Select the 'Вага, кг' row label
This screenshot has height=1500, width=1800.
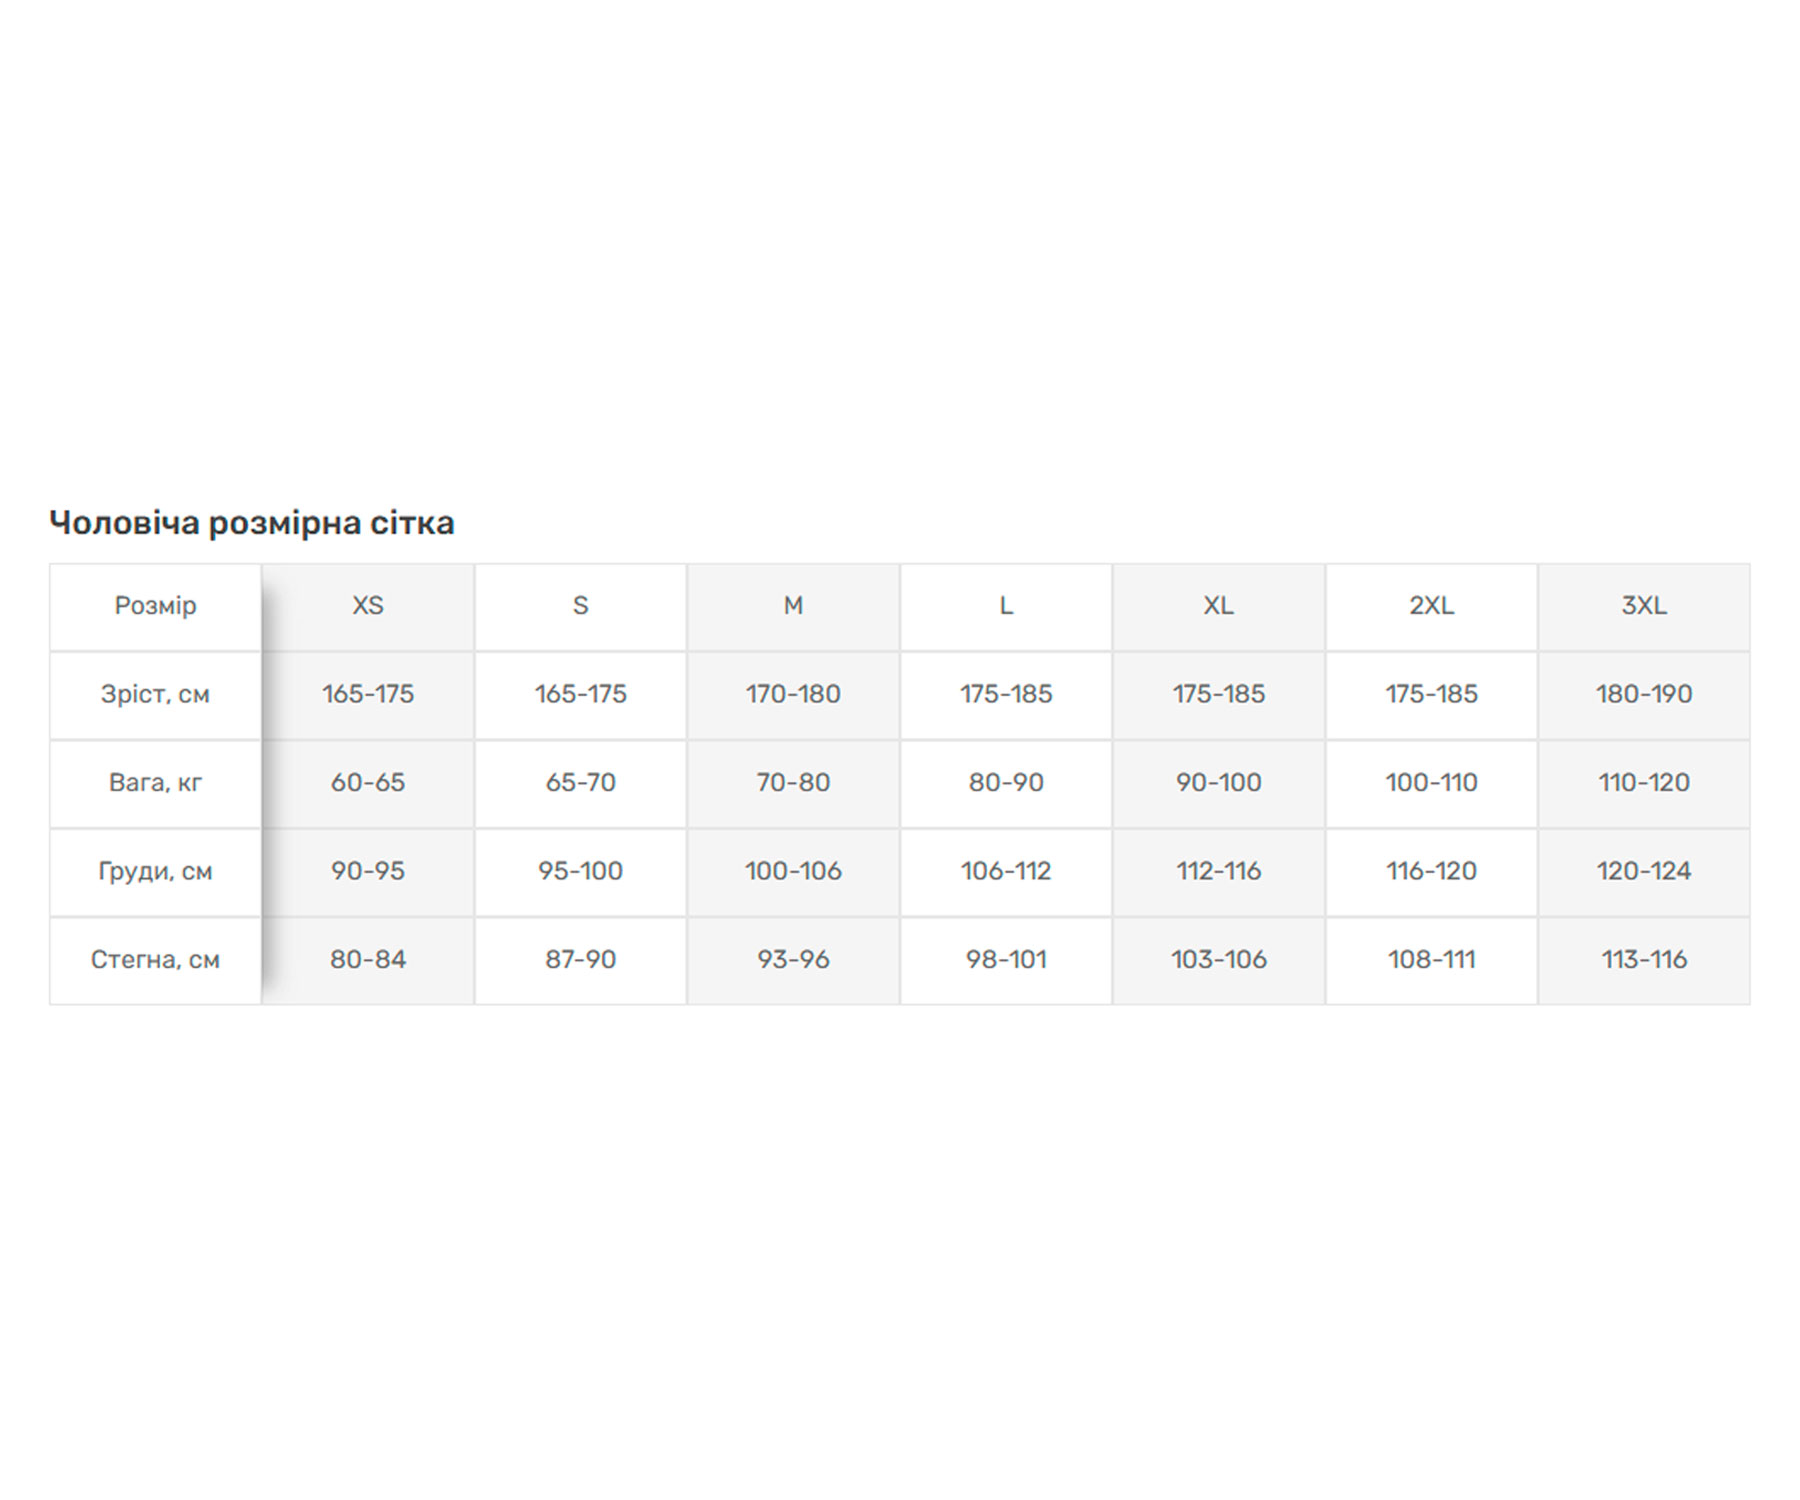point(155,783)
